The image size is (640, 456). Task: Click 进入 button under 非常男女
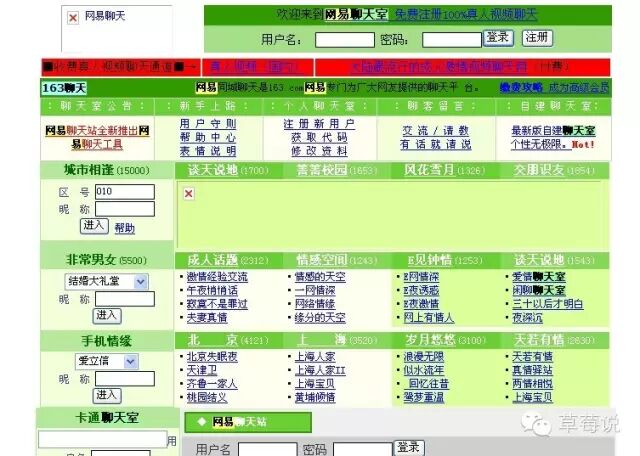coord(107,316)
